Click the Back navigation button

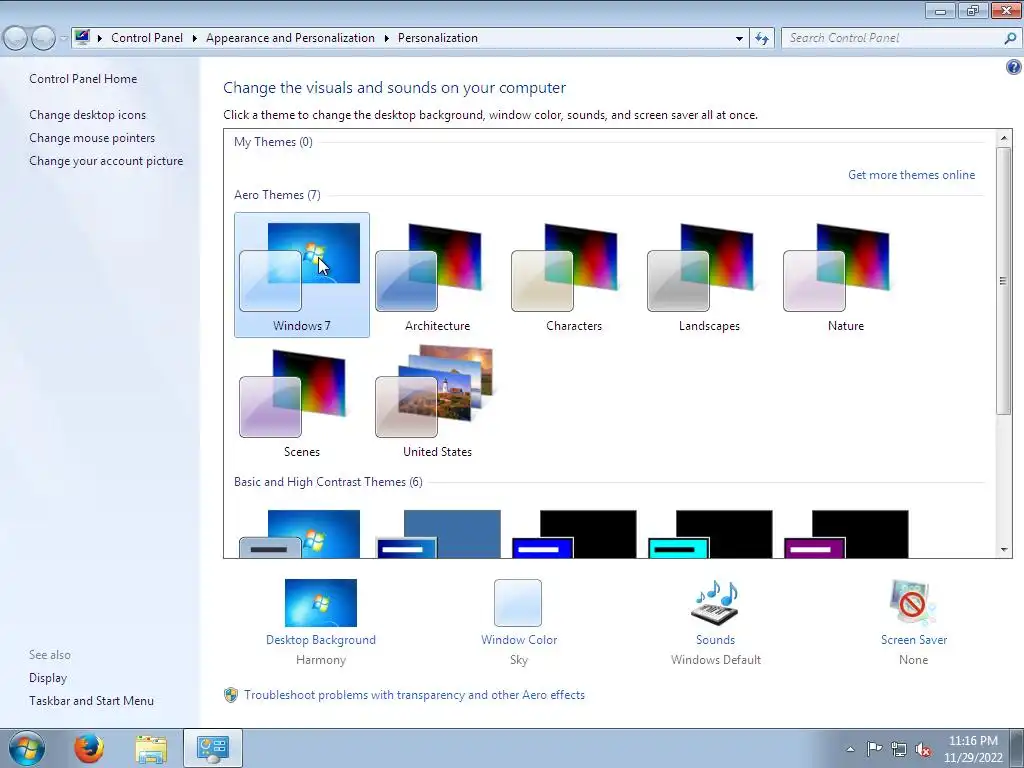pos(16,38)
